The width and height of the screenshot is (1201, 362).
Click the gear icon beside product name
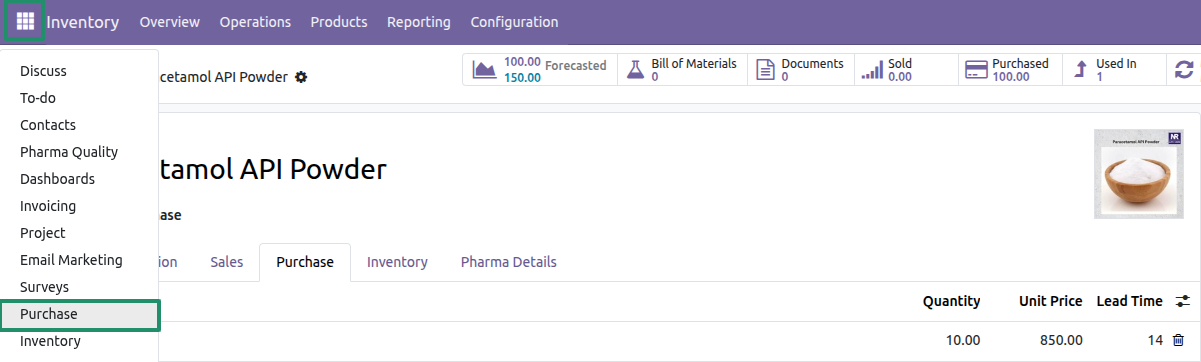[x=301, y=77]
